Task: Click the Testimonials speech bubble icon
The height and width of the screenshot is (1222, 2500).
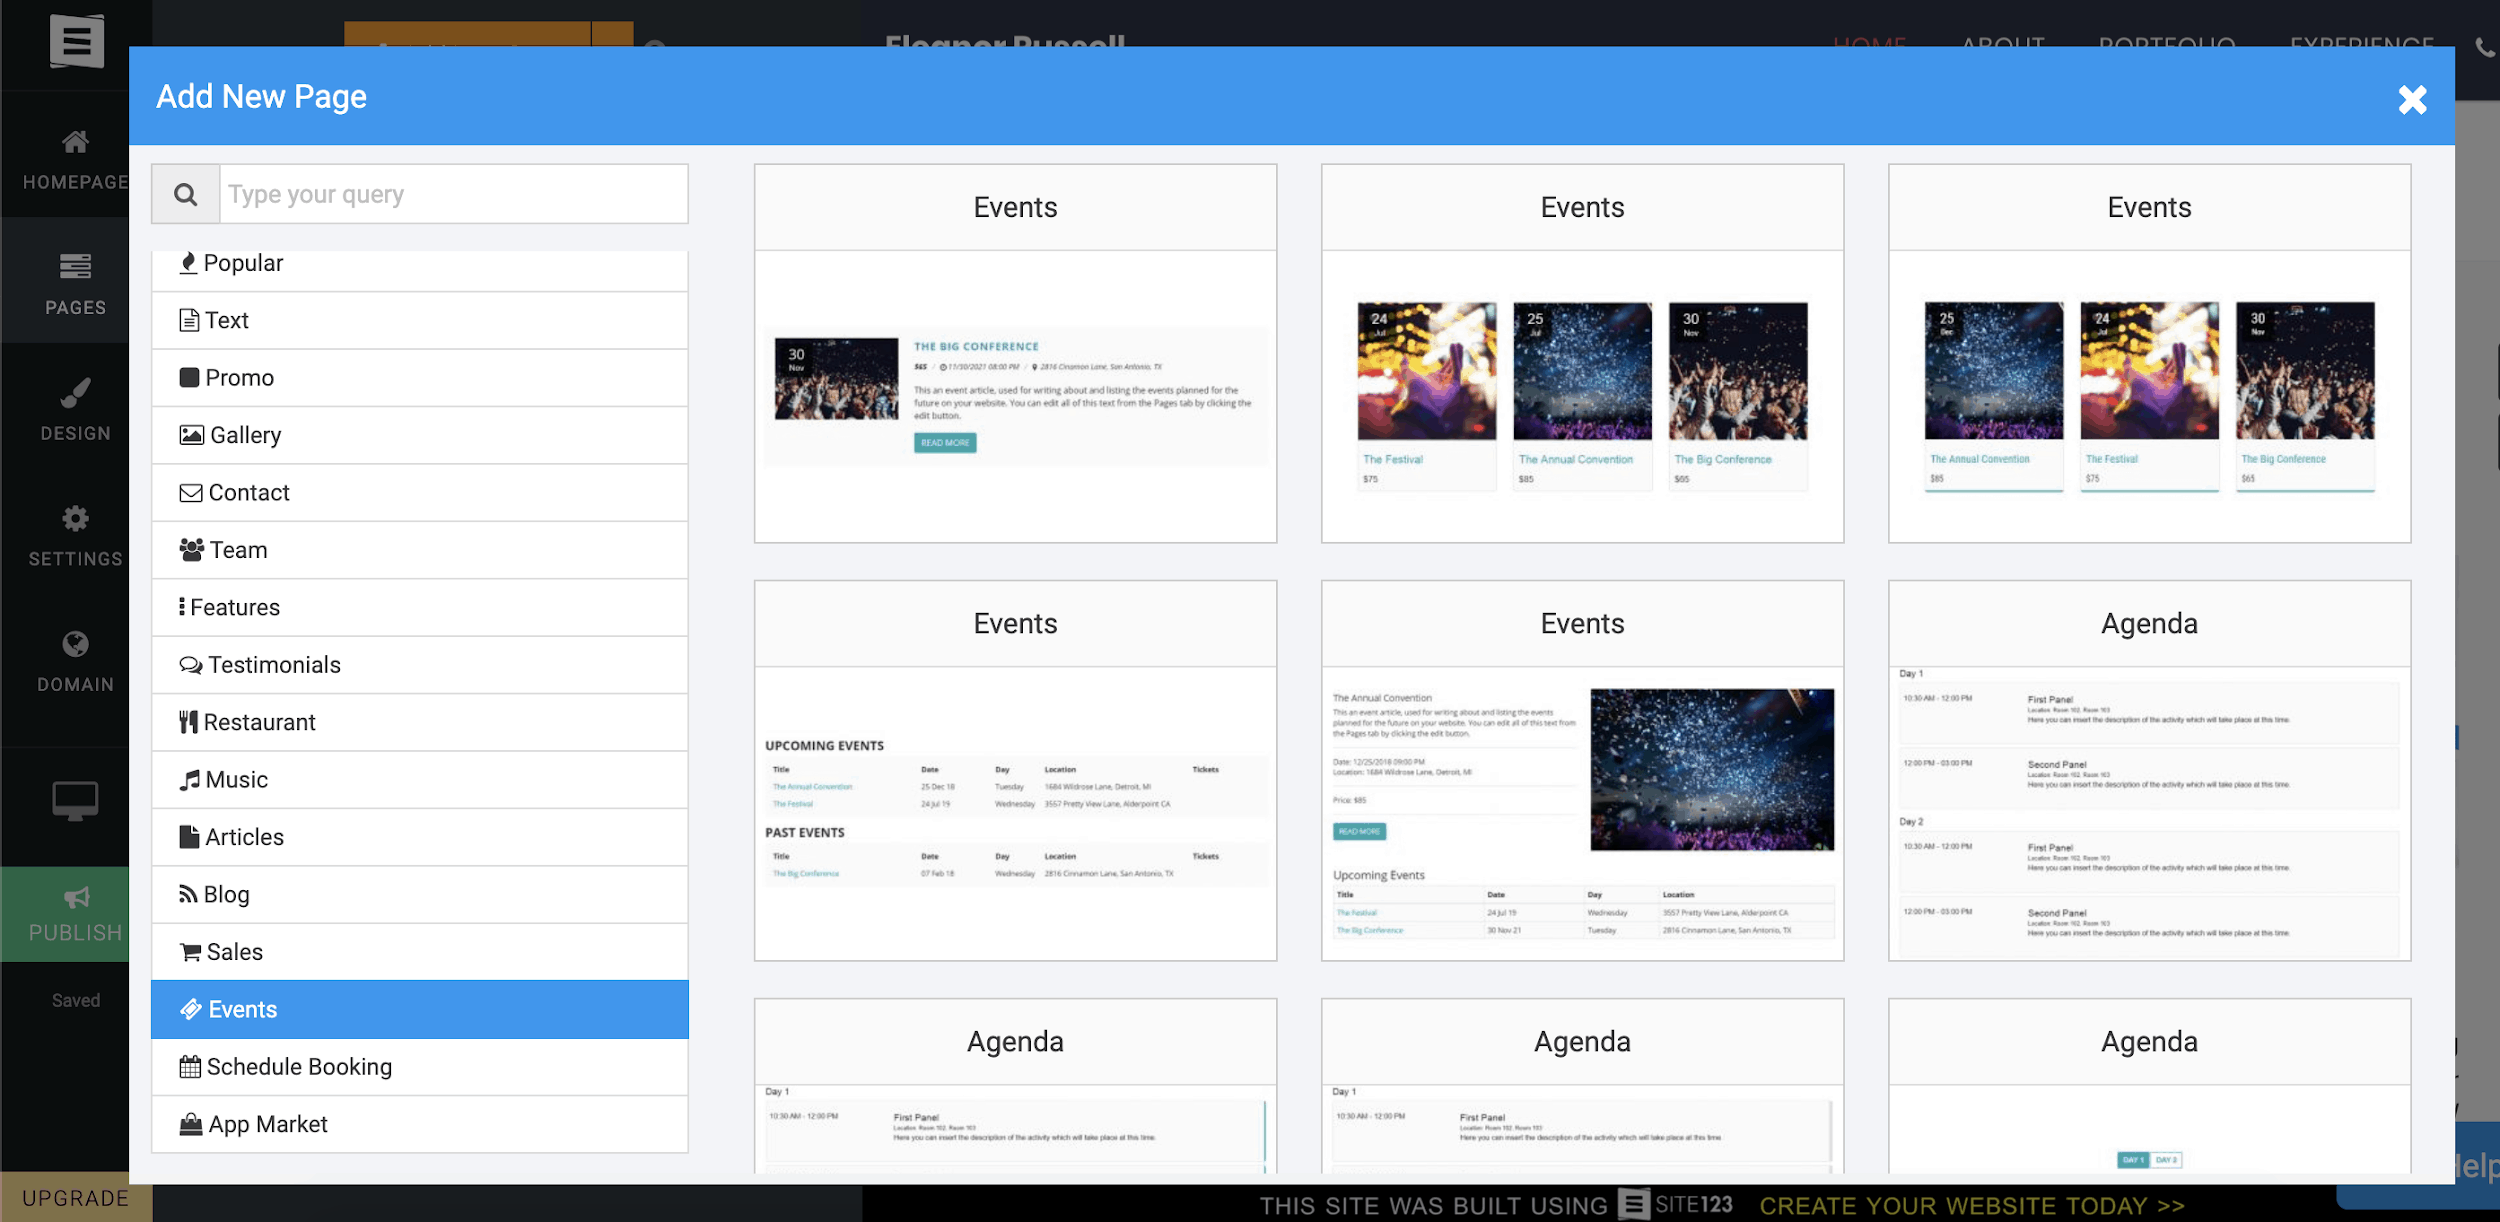Action: [x=190, y=665]
